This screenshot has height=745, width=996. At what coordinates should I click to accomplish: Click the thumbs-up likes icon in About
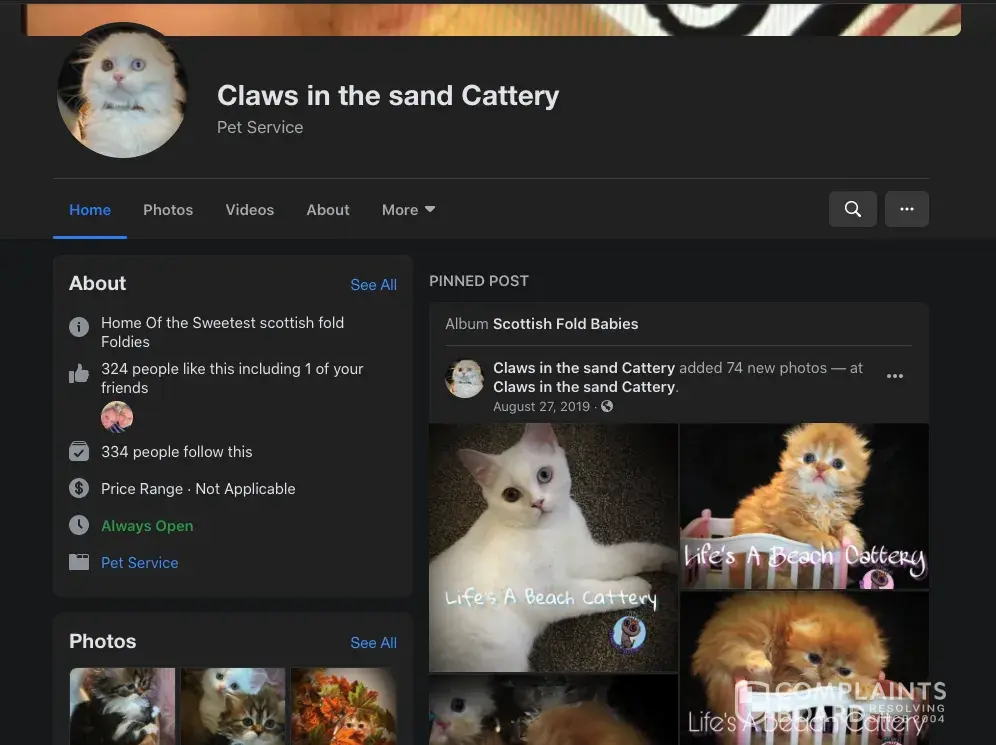[79, 374]
